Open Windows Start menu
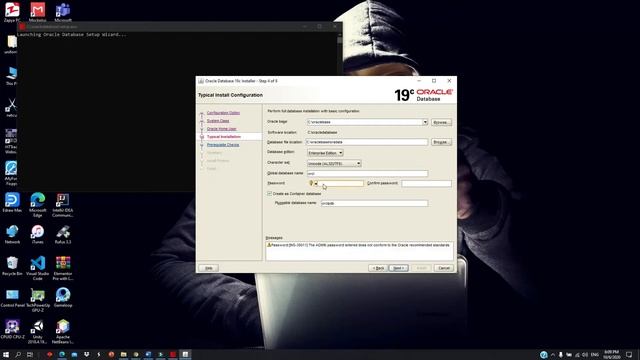This screenshot has height=360, width=640. pos(6,355)
